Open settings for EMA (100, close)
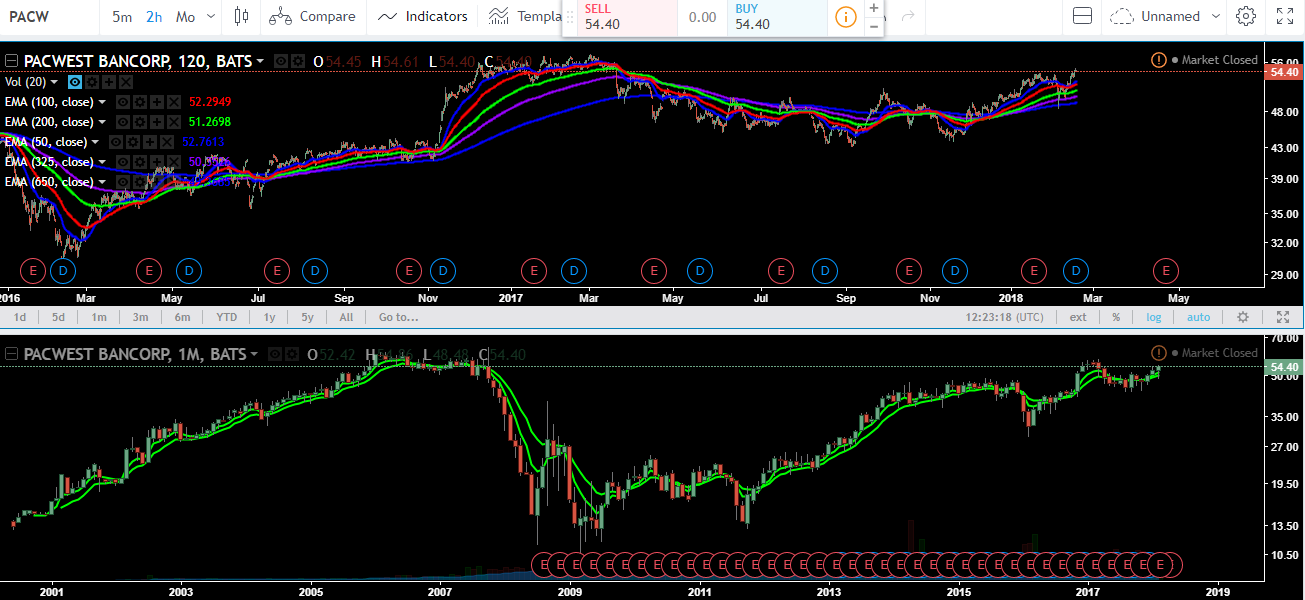 click(140, 102)
